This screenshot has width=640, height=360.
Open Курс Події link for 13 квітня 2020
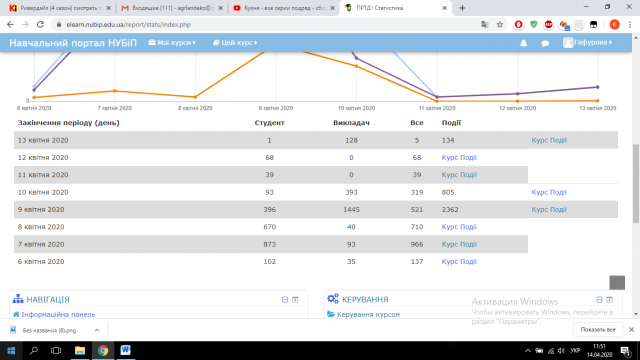point(549,140)
